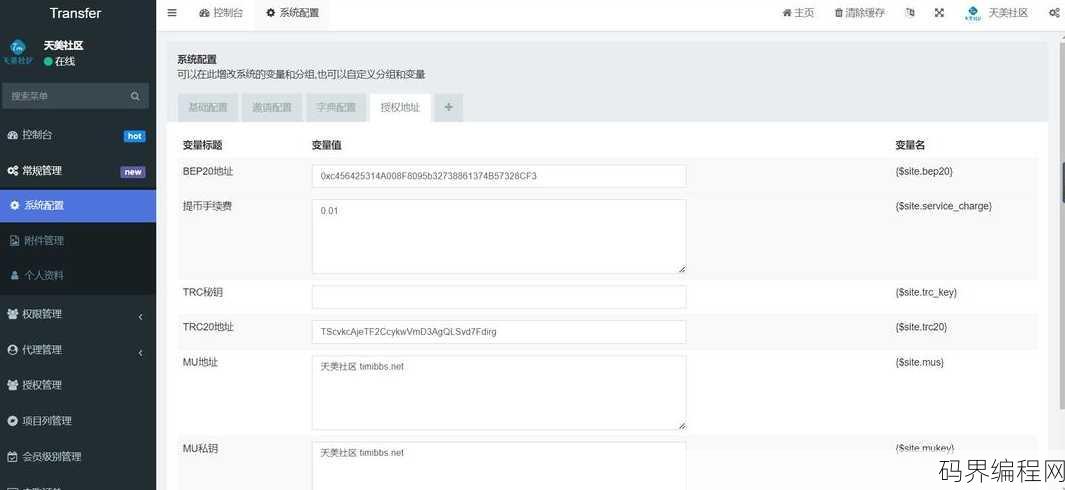Click the {$site.trc_key} variable name
The image size is (1065, 490).
[x=926, y=292]
